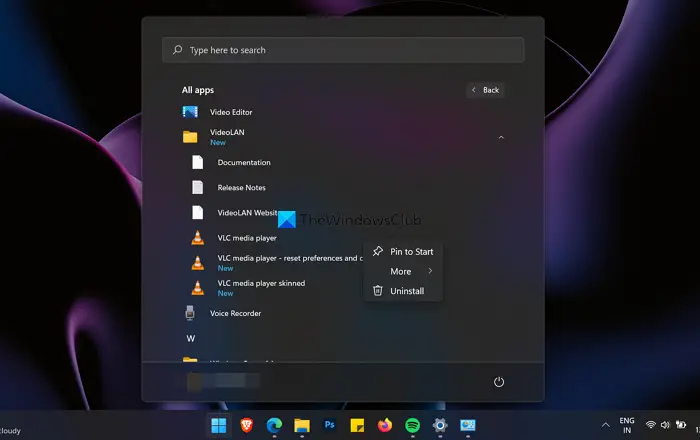Click the VLC media player skinned cone icon
The height and width of the screenshot is (440, 700).
(x=197, y=288)
